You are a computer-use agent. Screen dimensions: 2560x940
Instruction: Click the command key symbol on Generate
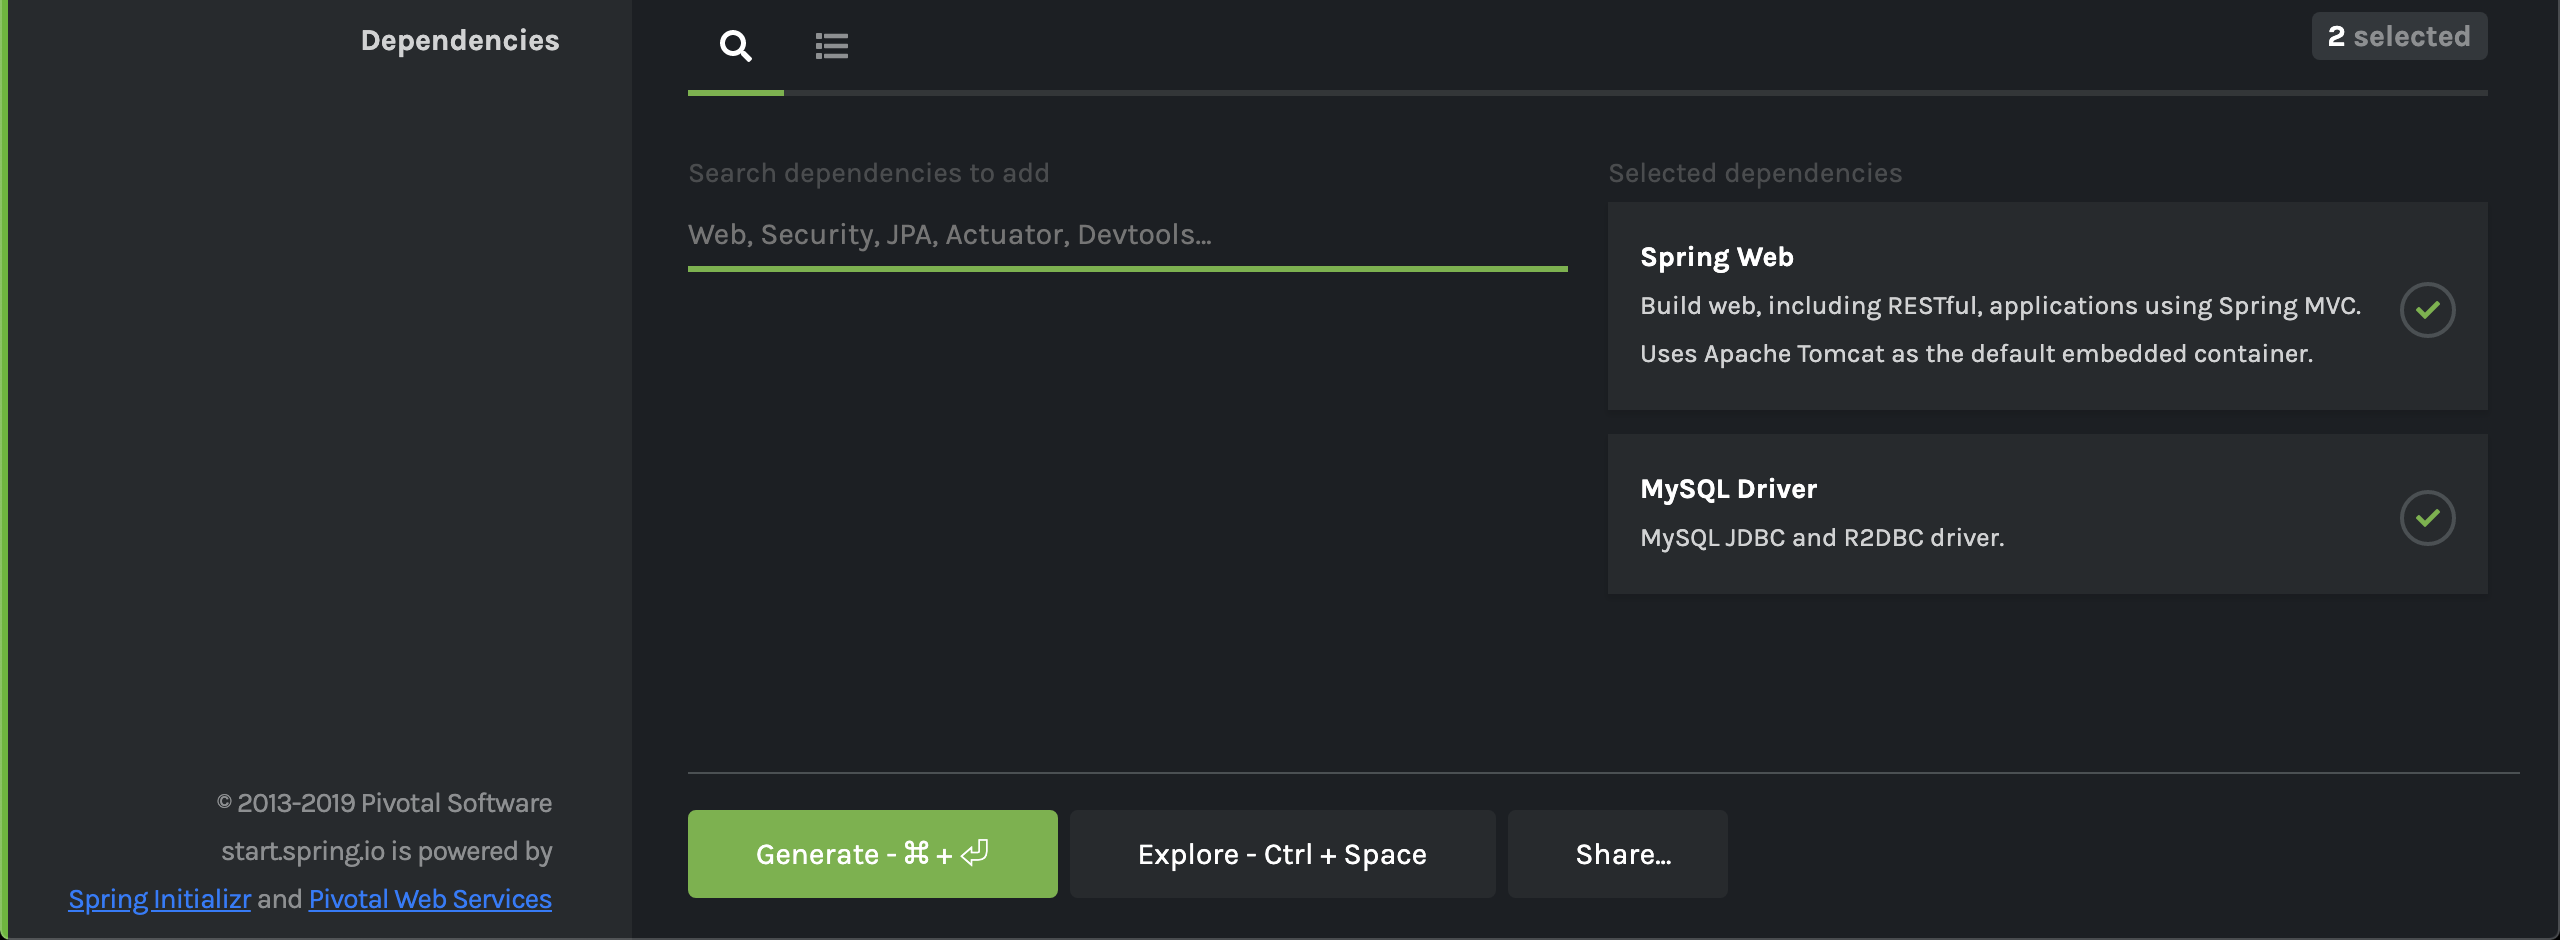916,853
